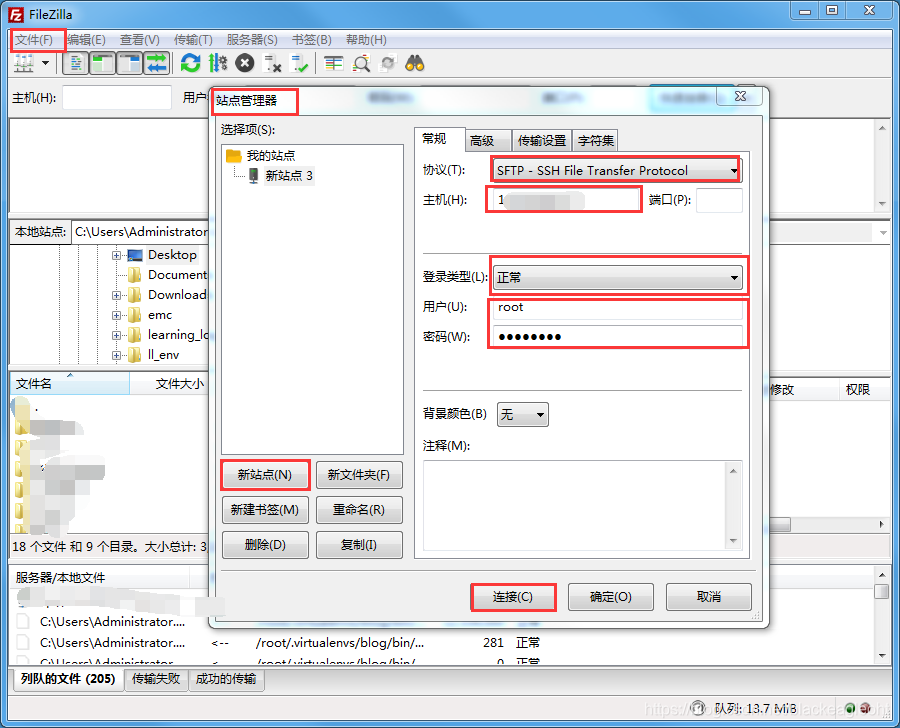Open the 文件(F) menu

34,40
